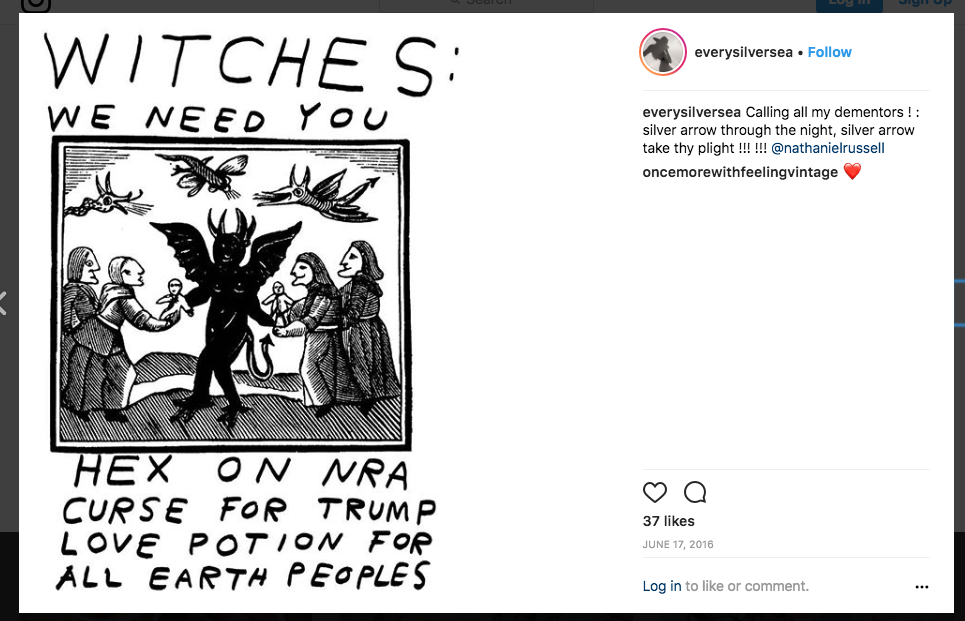Viewport: 965px width, 621px height.
Task: Click the Instagram logo in the header
Action: (x=36, y=4)
